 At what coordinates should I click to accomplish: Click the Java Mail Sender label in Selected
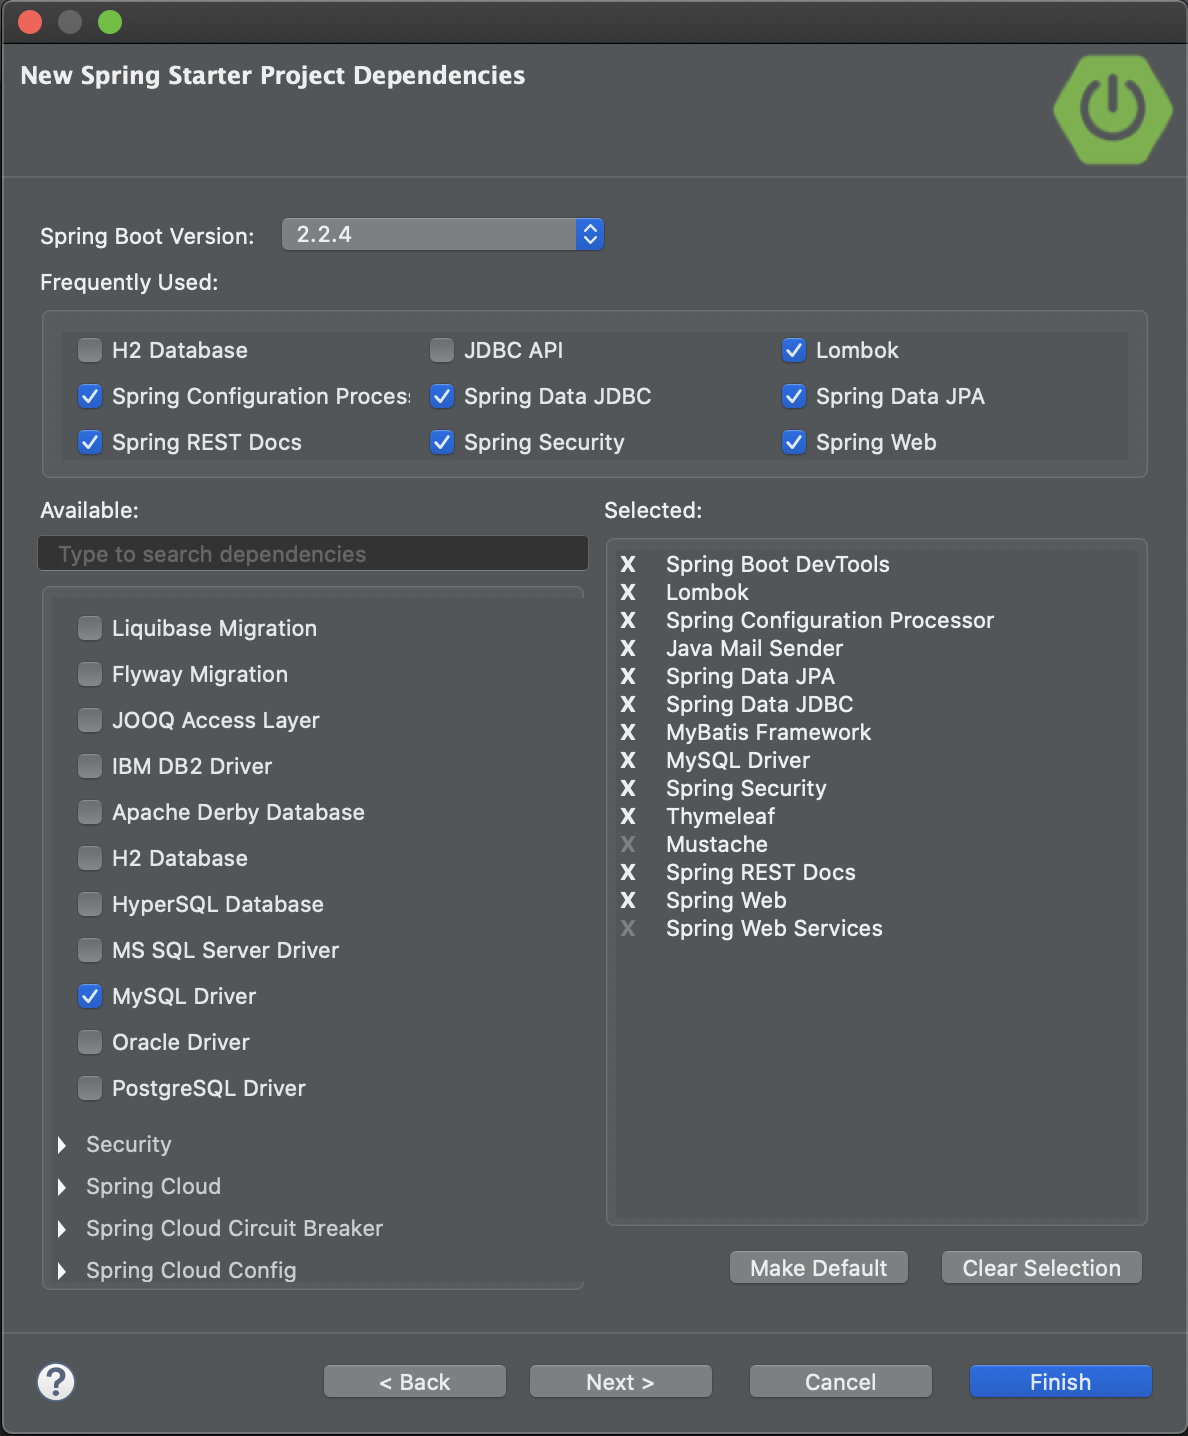(755, 649)
